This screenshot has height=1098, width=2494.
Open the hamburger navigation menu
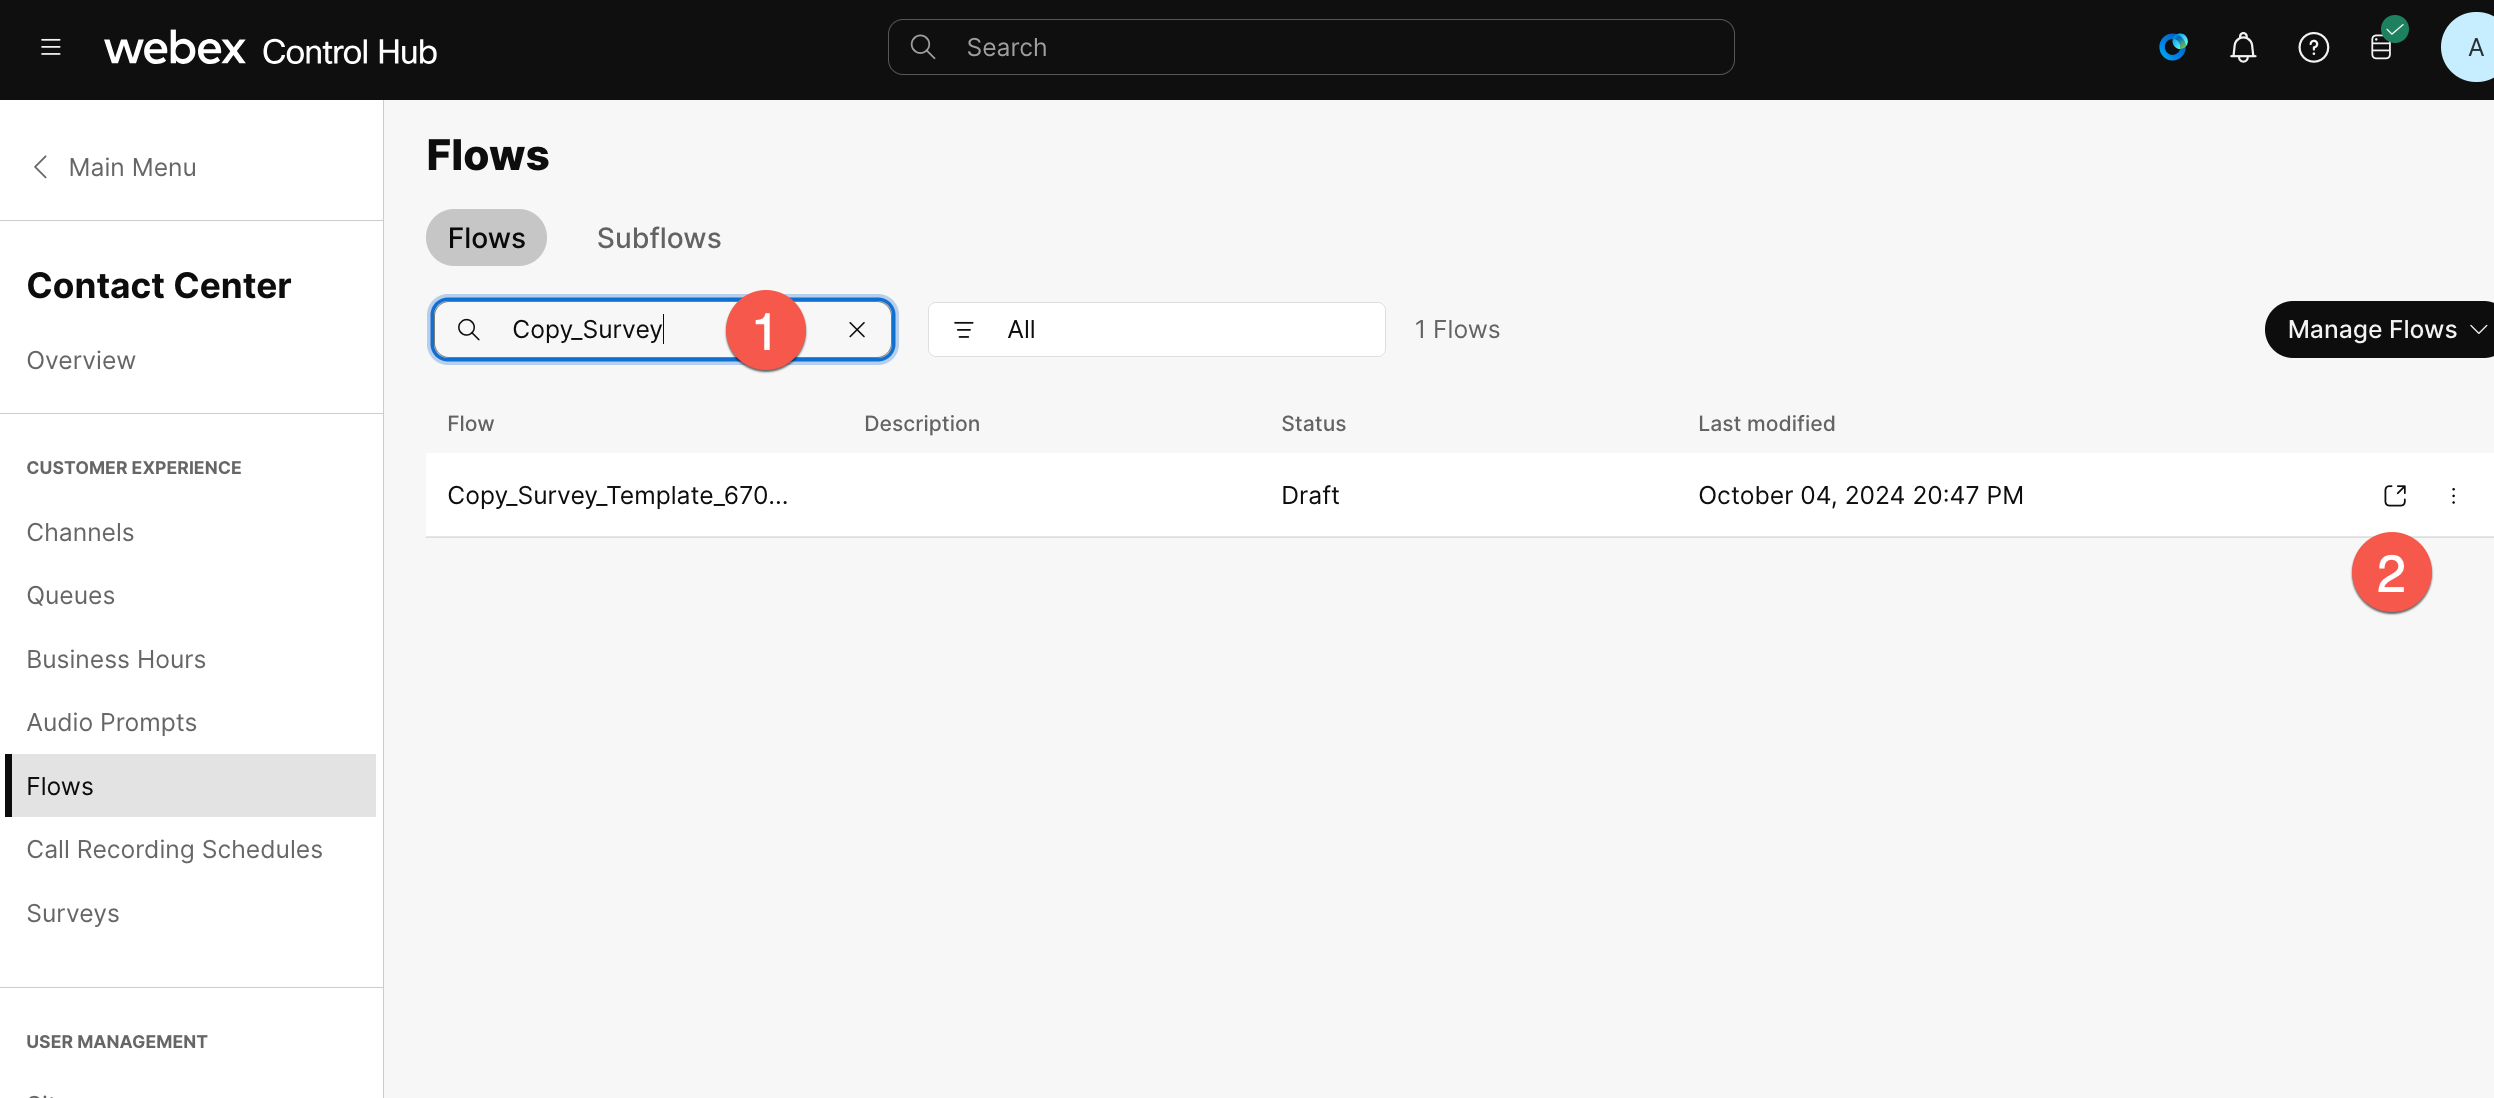51,47
